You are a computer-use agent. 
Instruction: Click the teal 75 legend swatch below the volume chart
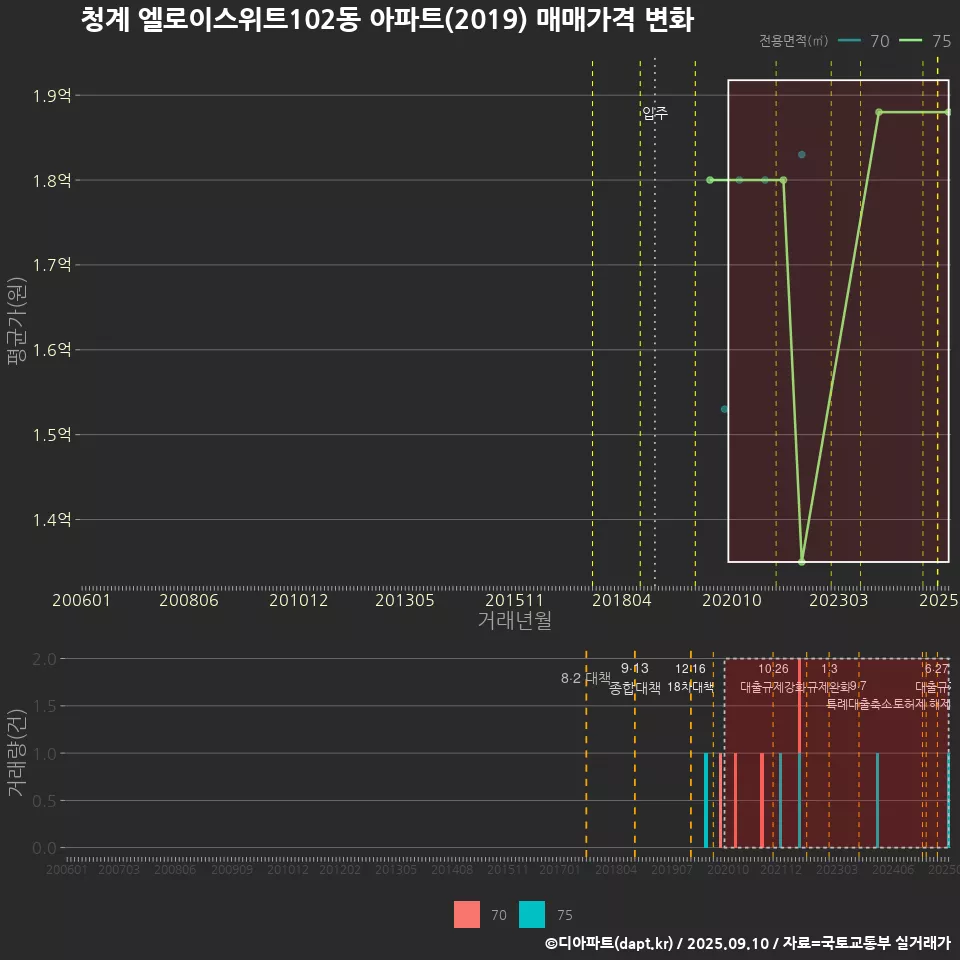[x=531, y=914]
